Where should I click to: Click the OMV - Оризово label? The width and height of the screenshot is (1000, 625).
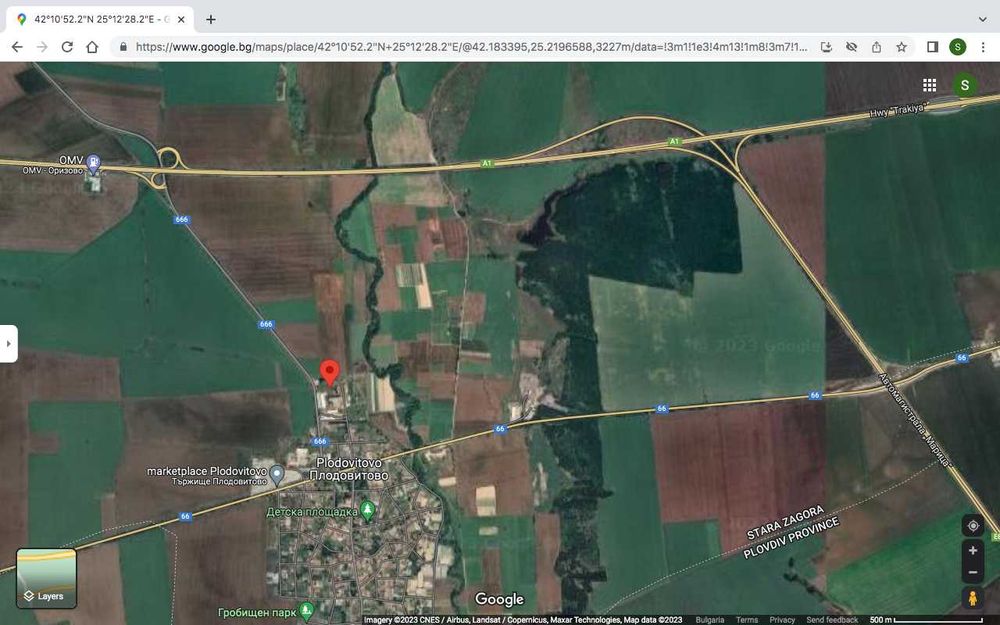(x=53, y=171)
